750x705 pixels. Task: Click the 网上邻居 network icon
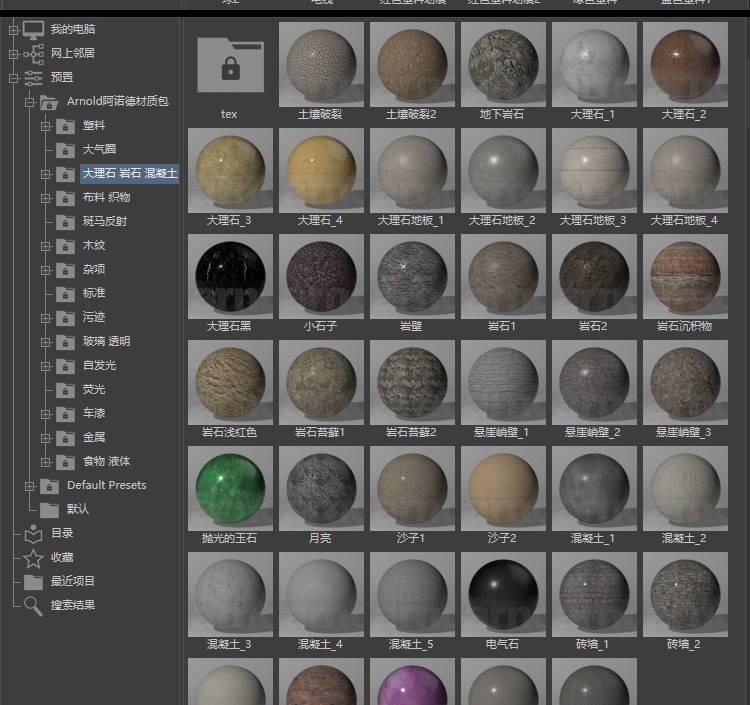coord(33,54)
